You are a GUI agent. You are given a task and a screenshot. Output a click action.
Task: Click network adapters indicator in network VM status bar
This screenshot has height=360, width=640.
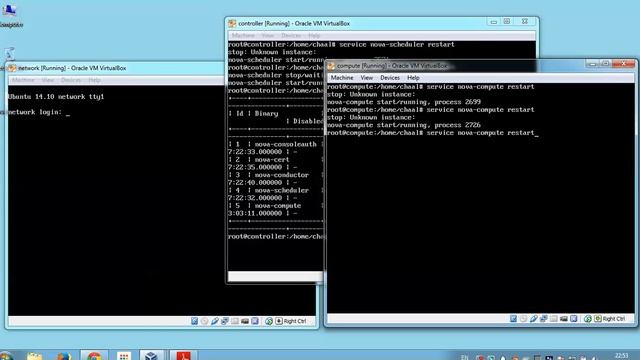pyautogui.click(x=224, y=321)
